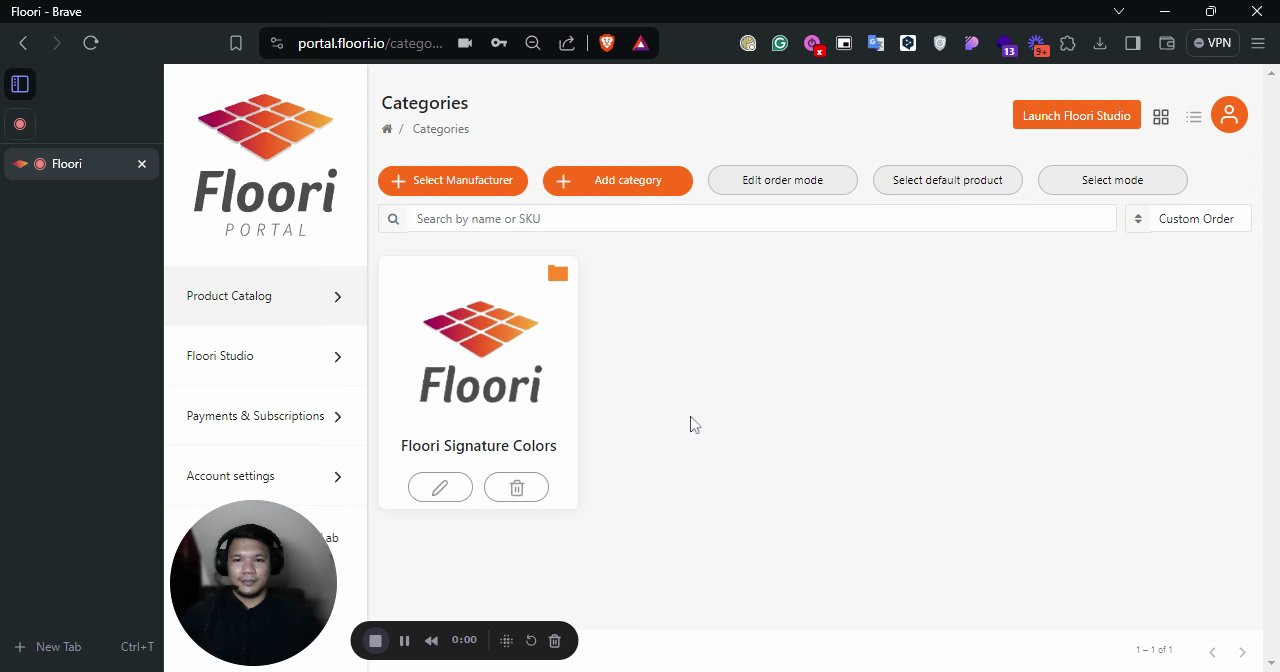Click the site settings icon in address bar
The width and height of the screenshot is (1280, 672).
[x=277, y=43]
